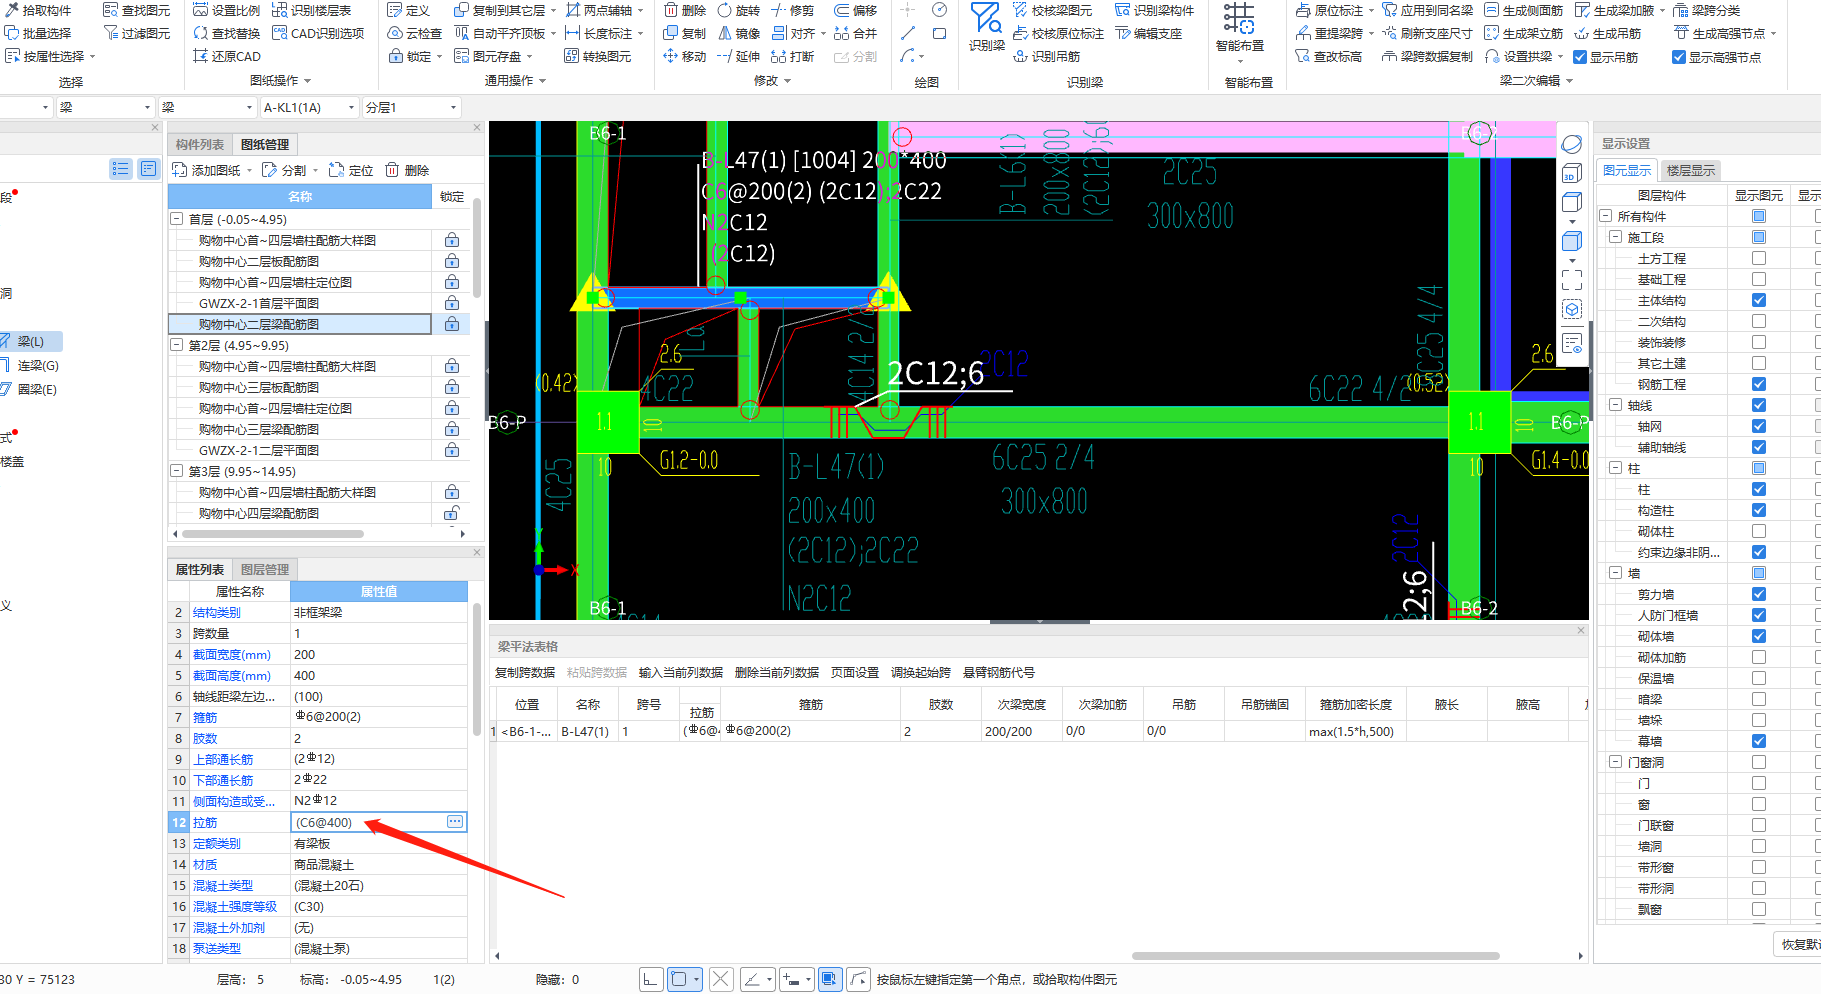
Task: Click lock icon for 购物中心二层梁配筋图
Action: click(452, 324)
